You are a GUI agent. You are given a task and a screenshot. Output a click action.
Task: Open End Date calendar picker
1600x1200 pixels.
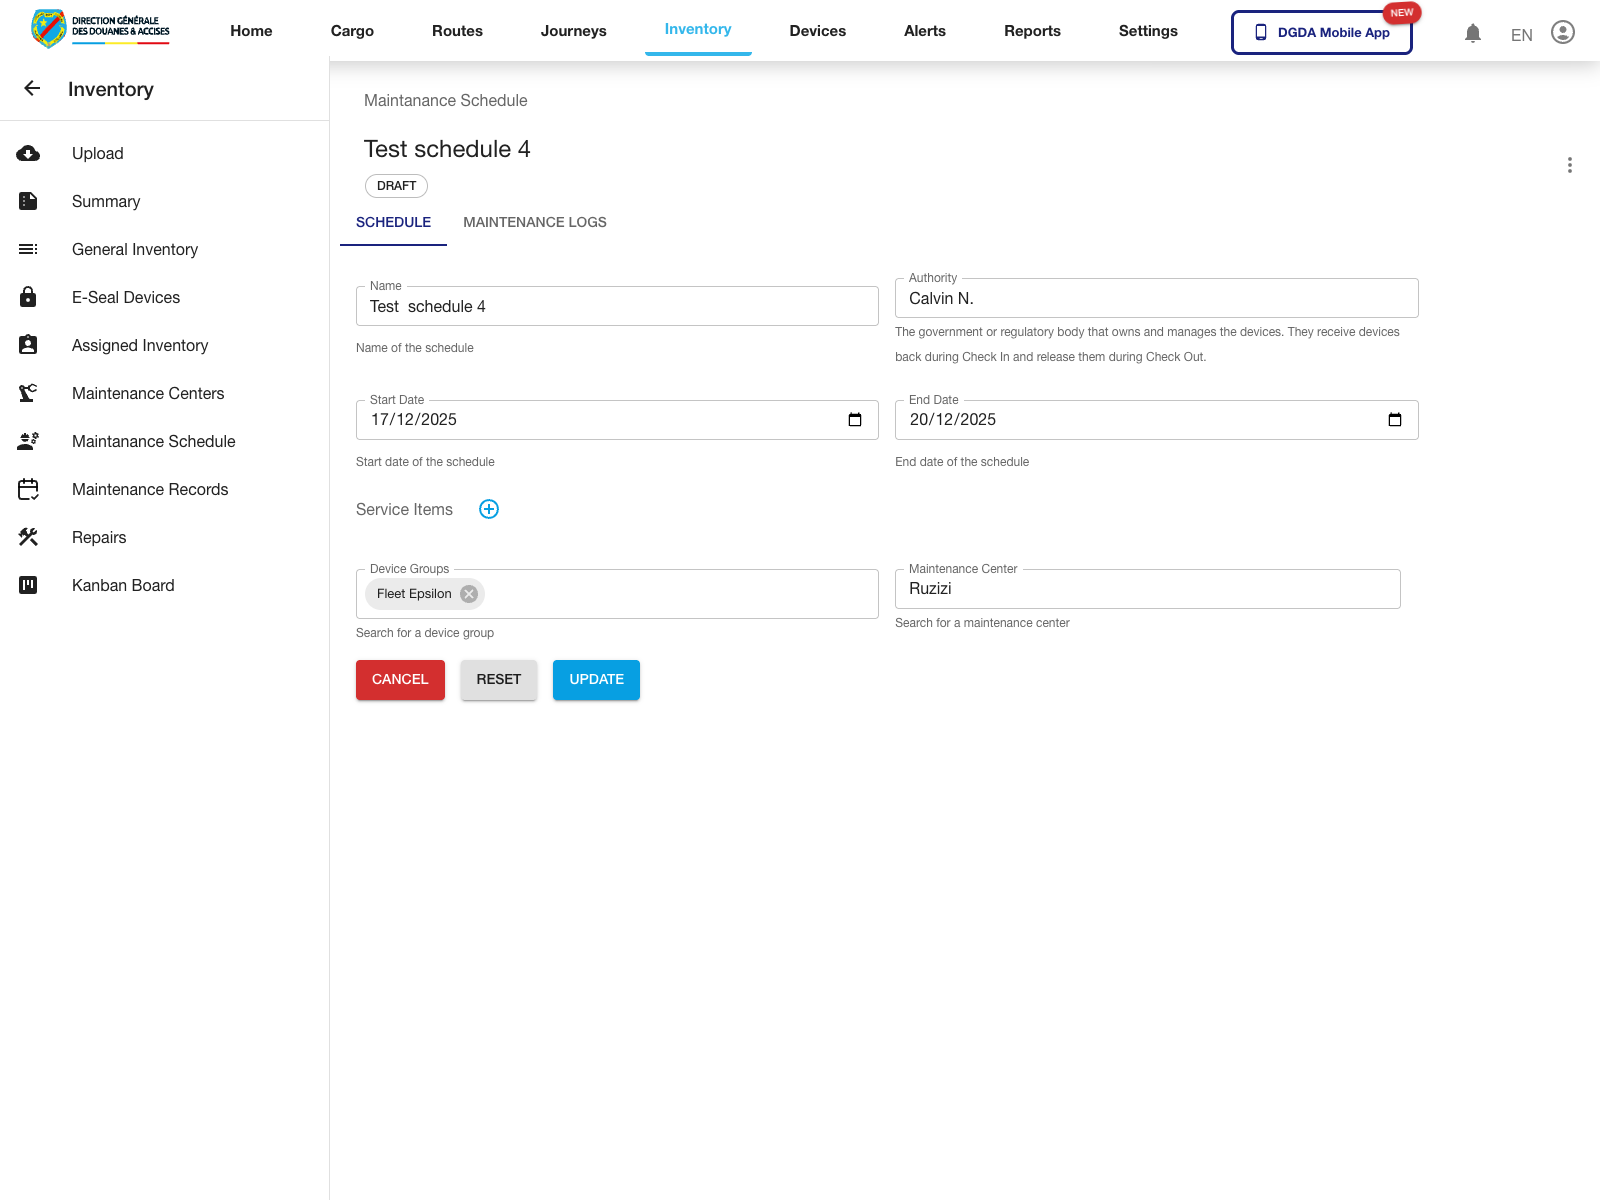(x=1395, y=420)
